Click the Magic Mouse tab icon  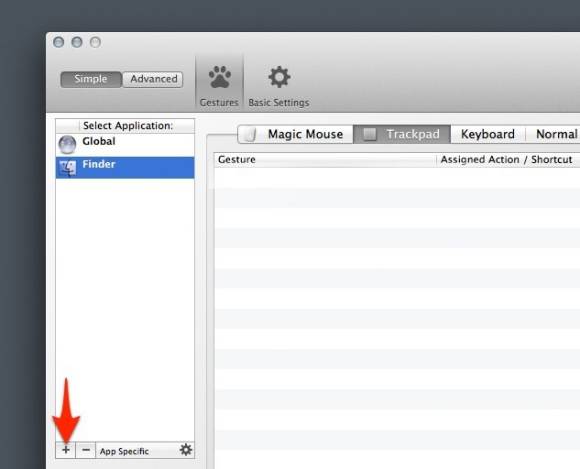click(x=250, y=135)
